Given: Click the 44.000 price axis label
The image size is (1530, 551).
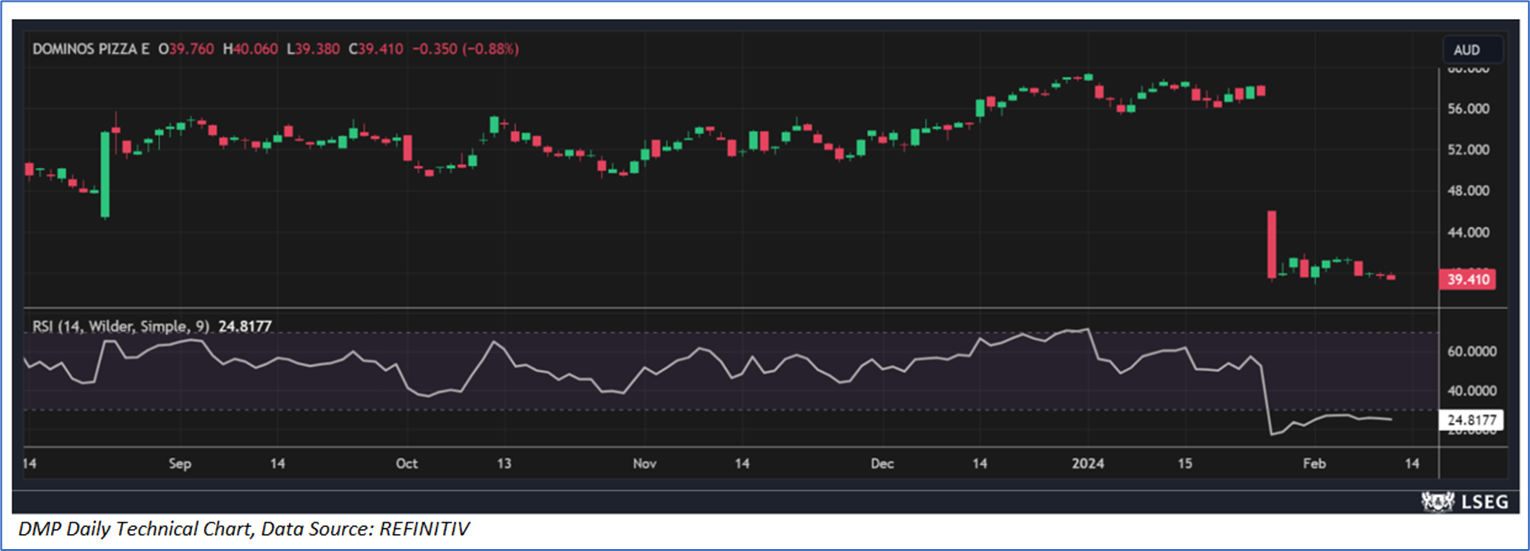Looking at the screenshot, I should [x=1469, y=232].
